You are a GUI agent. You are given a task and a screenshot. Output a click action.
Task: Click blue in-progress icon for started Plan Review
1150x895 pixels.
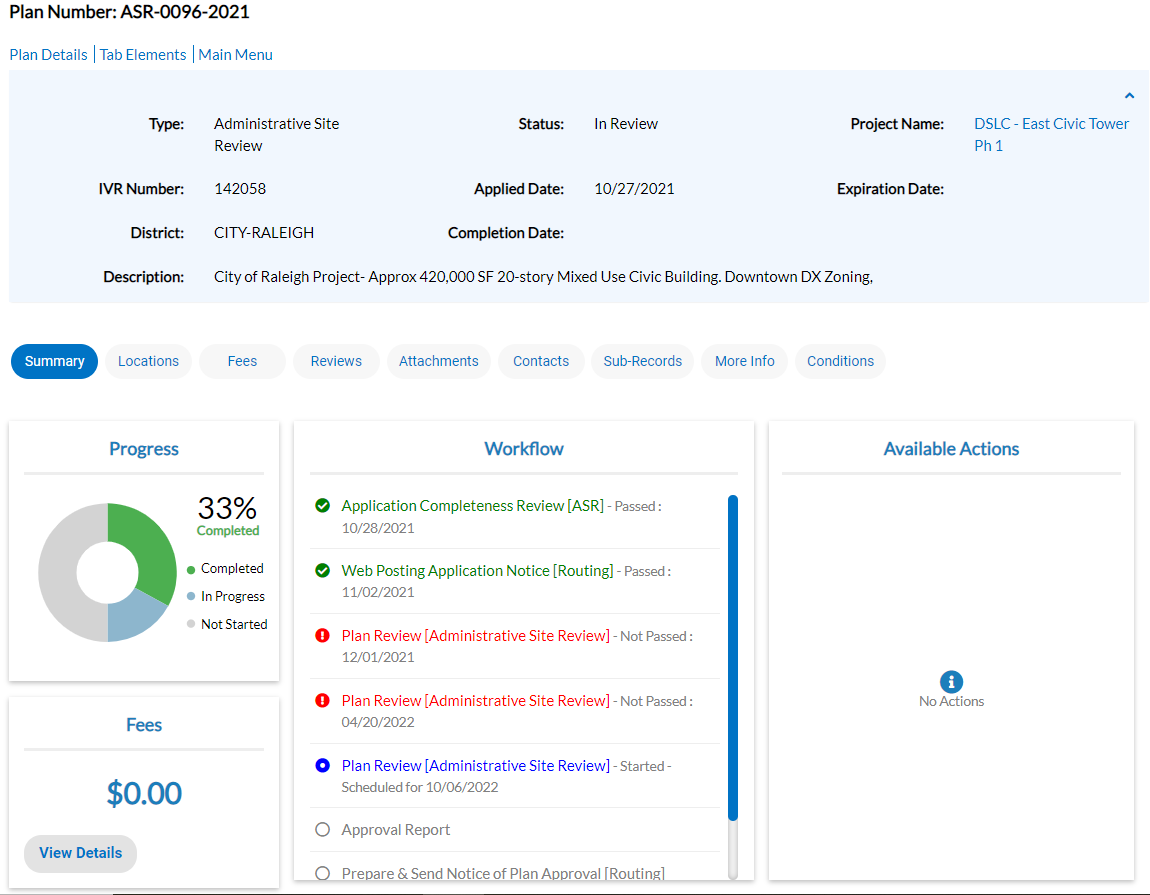pyautogui.click(x=322, y=766)
